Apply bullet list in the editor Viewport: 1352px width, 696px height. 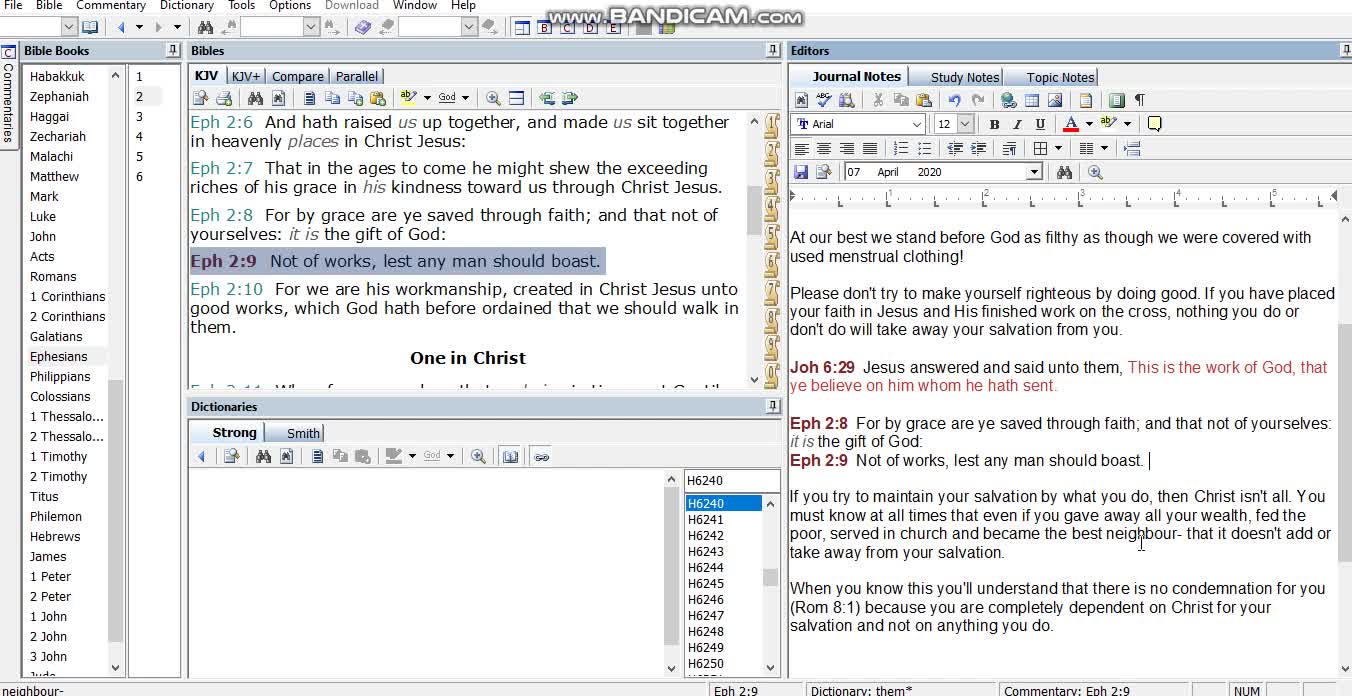(x=924, y=148)
